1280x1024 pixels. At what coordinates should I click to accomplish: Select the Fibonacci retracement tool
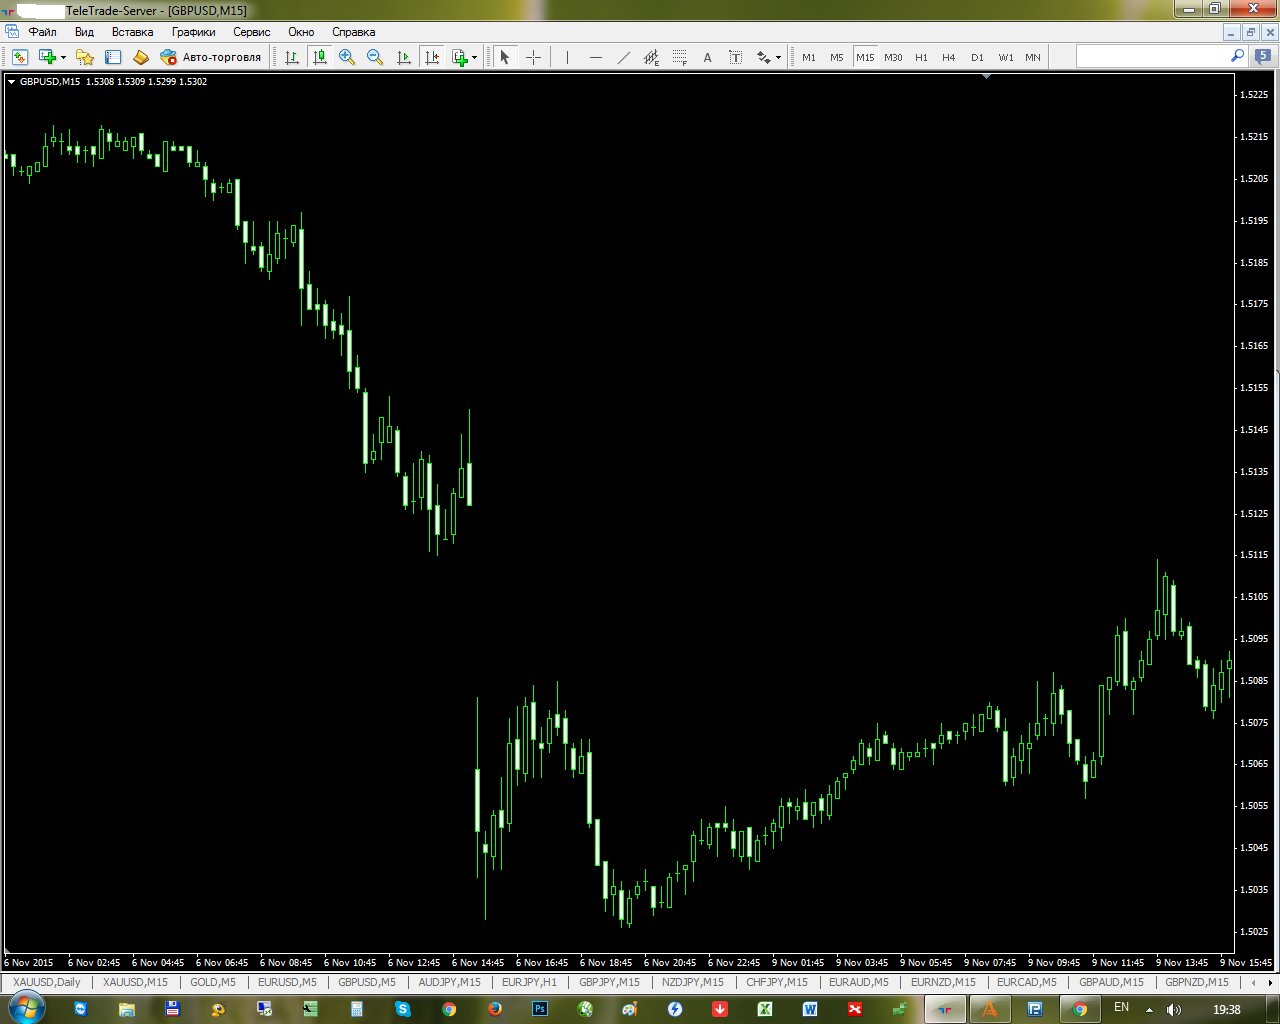tap(679, 57)
